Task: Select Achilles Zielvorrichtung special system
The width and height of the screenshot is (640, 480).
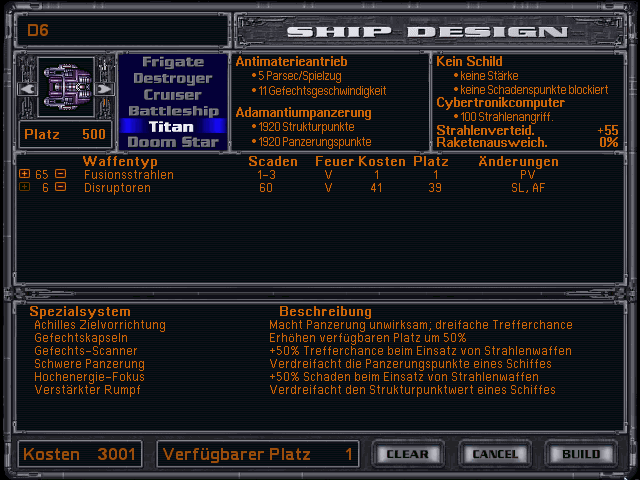Action: coord(100,325)
